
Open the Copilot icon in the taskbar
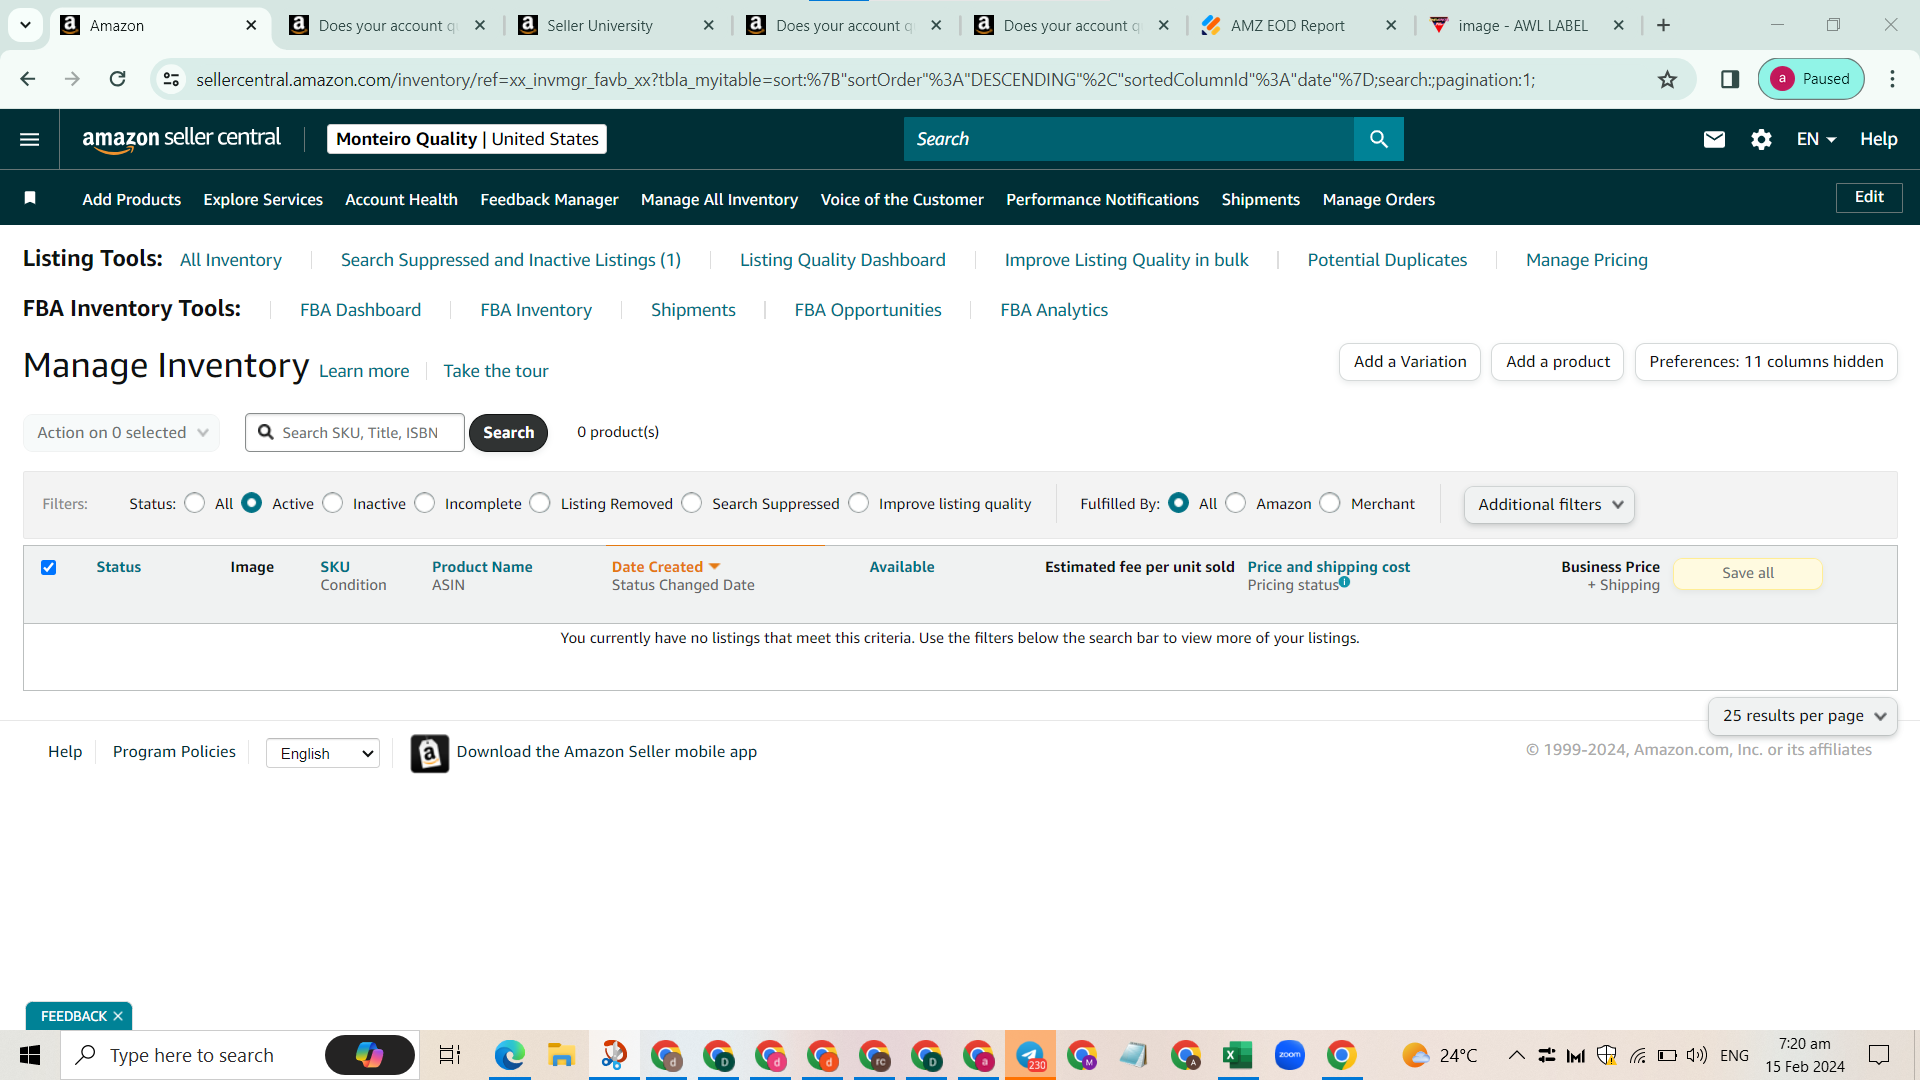click(x=370, y=1055)
